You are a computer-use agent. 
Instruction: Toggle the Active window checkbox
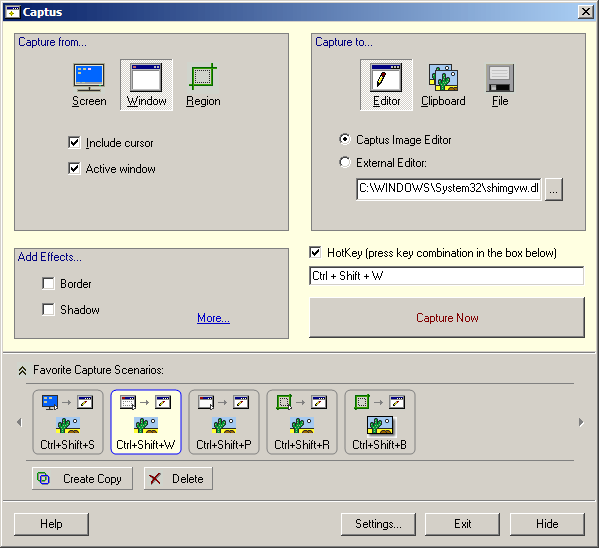74,169
